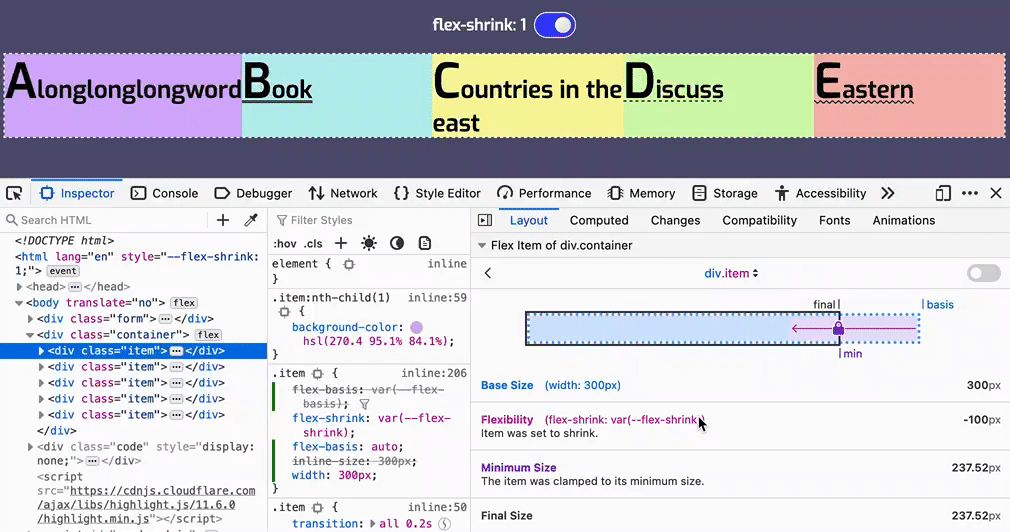Open the DevTools three-dot options menu
Screen dimensions: 1010x532
[970, 193]
